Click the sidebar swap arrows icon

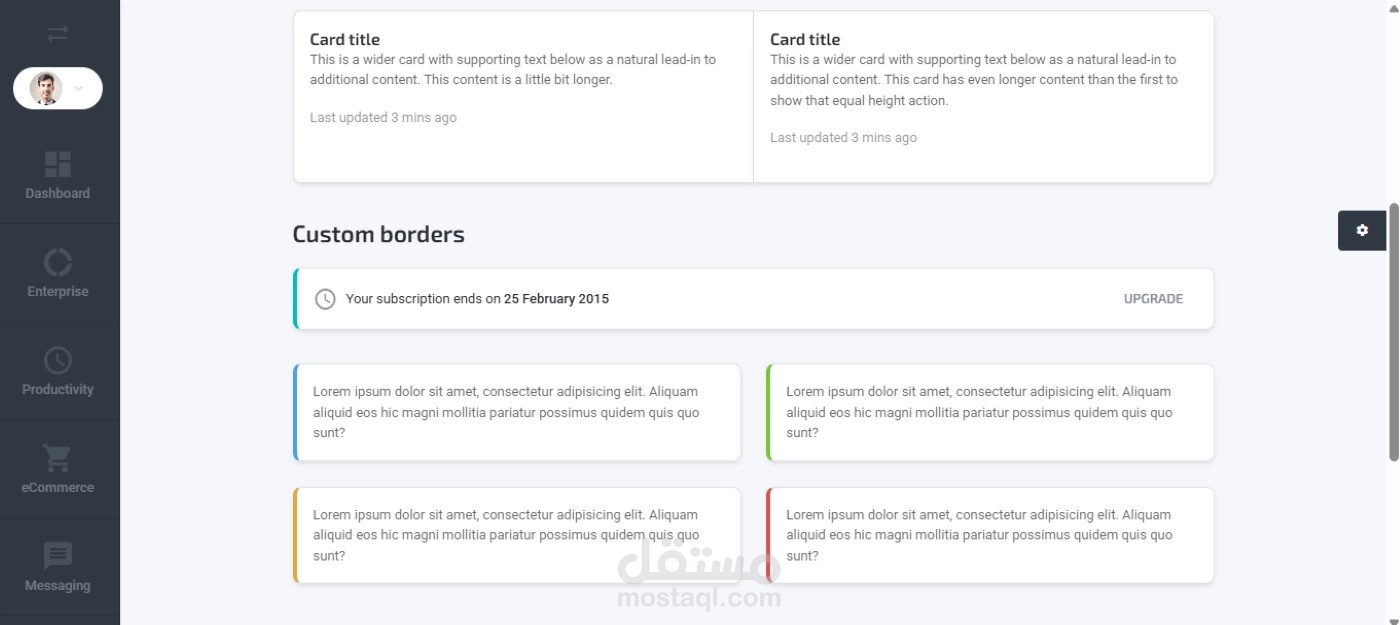58,34
